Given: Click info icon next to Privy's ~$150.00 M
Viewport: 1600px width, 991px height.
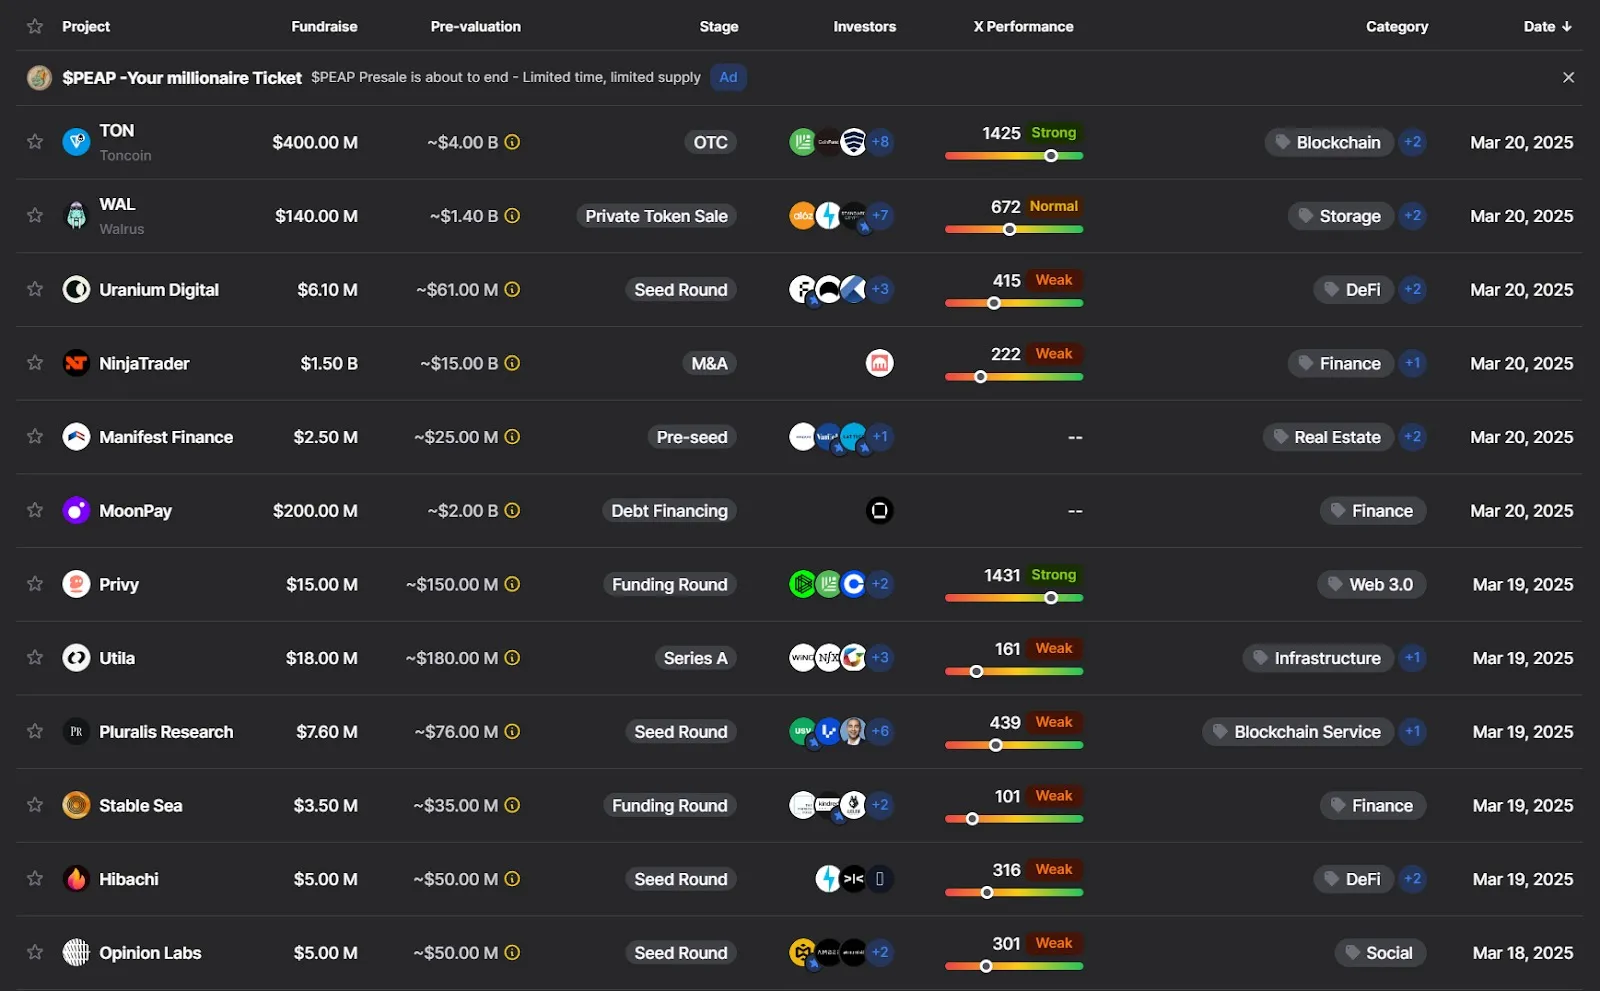Looking at the screenshot, I should (x=512, y=584).
